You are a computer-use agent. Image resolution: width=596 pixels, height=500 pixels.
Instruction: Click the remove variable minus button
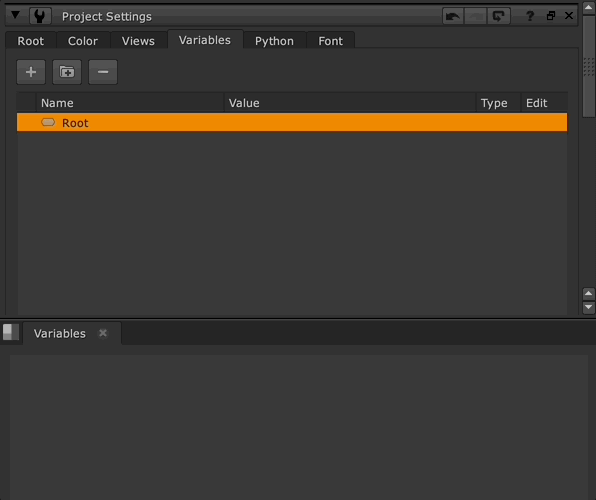click(103, 72)
